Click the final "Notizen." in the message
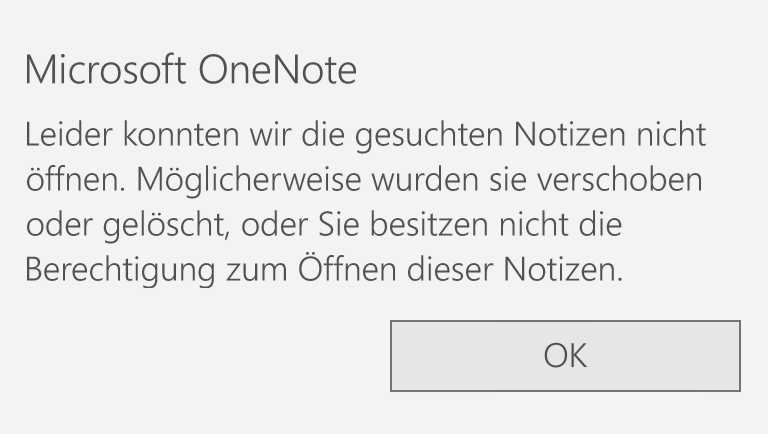The width and height of the screenshot is (768, 434). (563, 269)
